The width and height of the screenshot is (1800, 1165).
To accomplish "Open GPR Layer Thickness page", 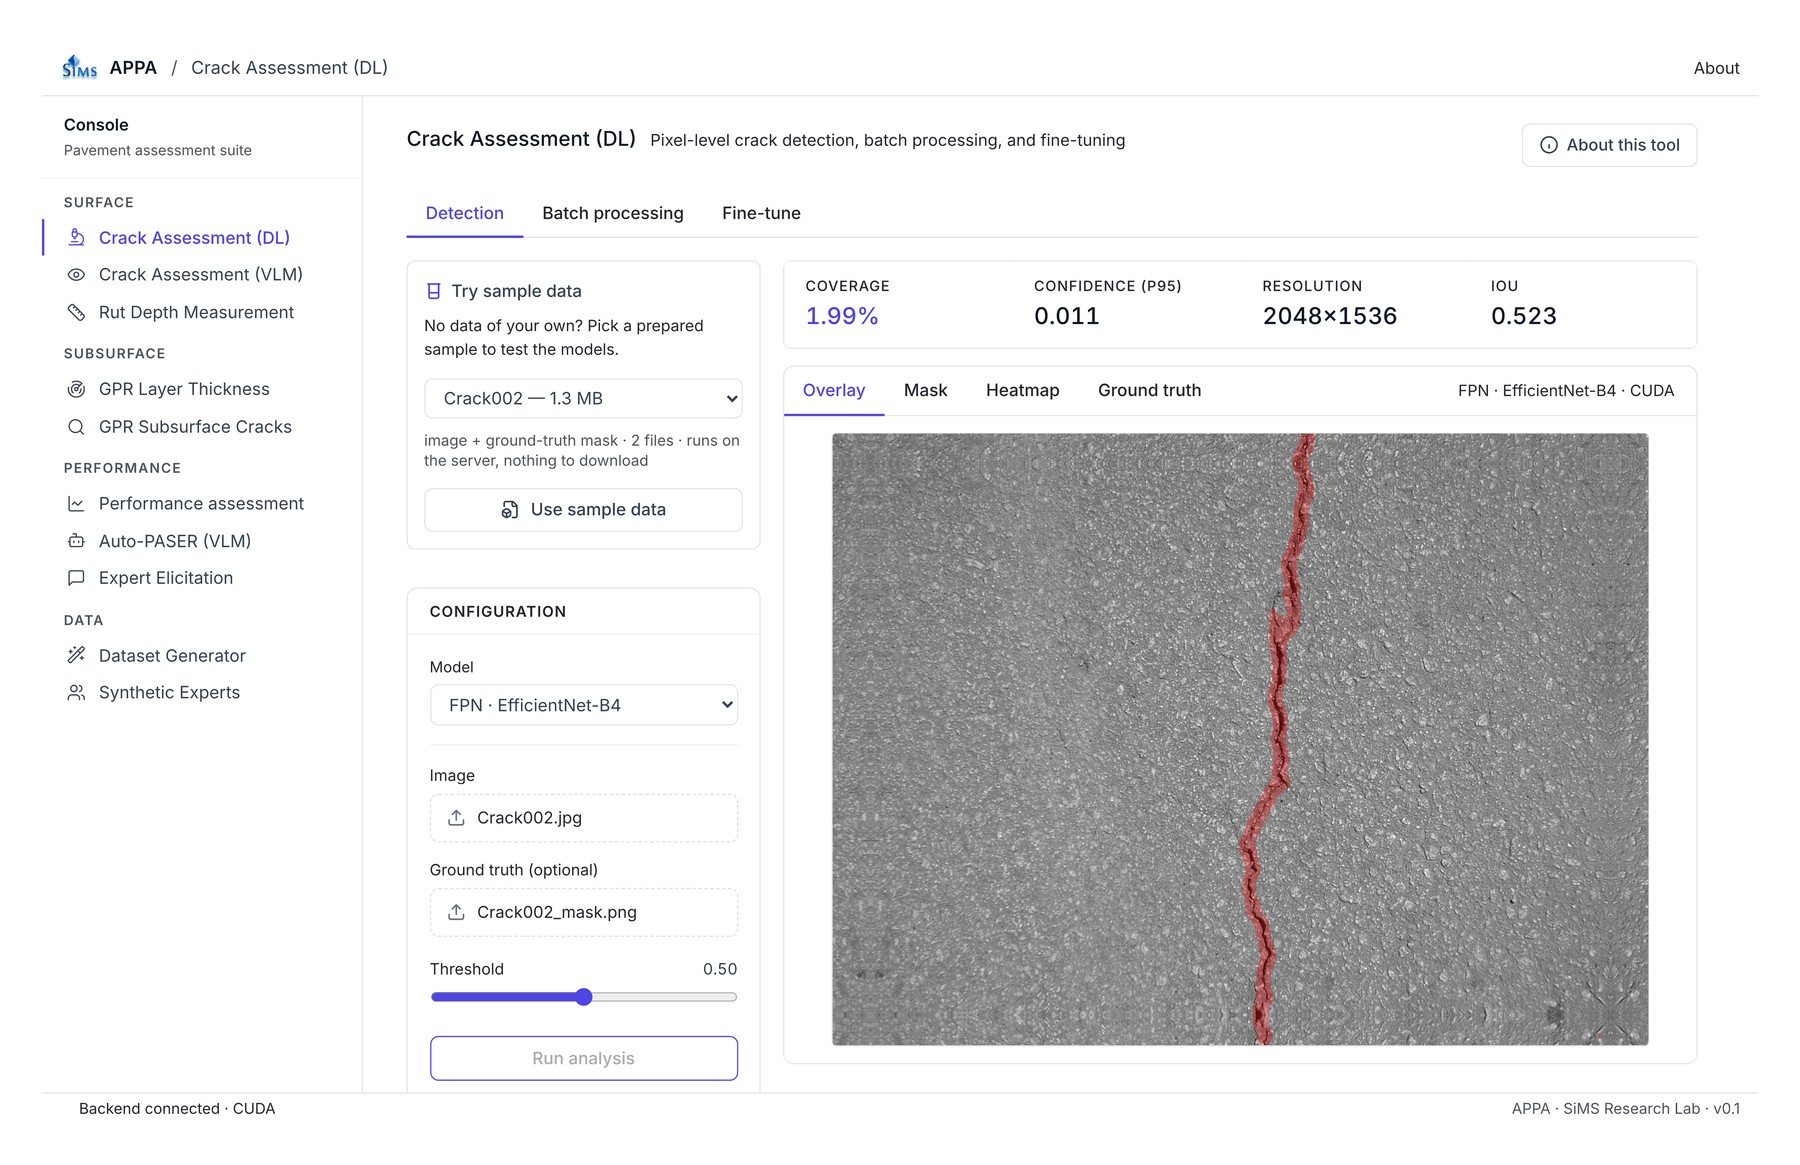I will (x=184, y=389).
